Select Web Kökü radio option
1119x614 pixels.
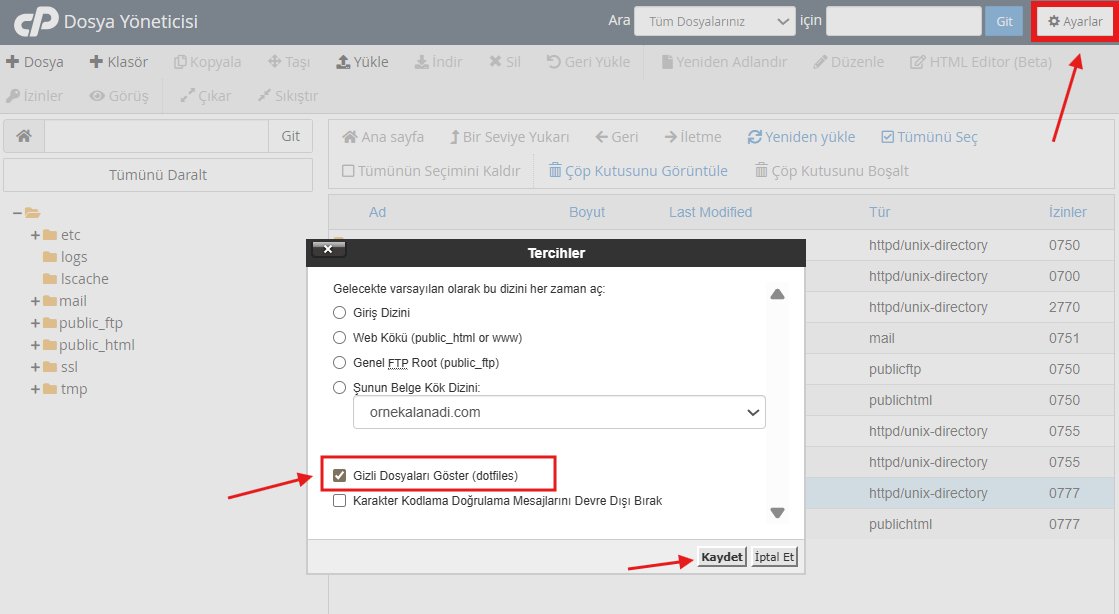click(x=340, y=338)
